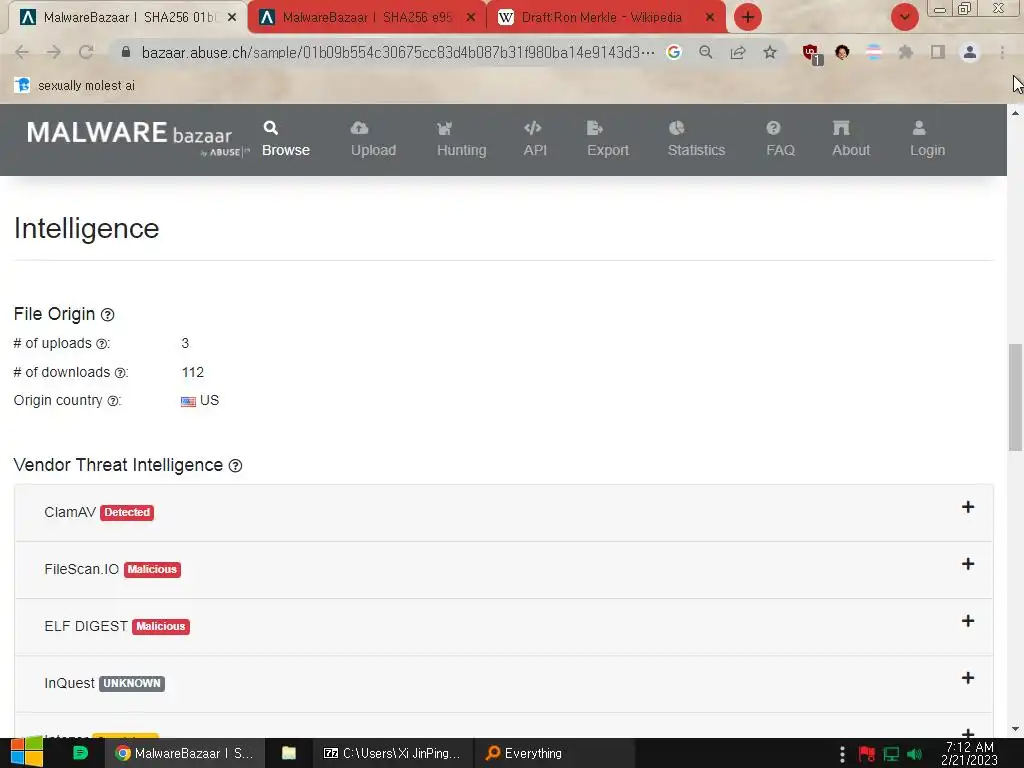This screenshot has height=768, width=1024.
Task: Open the Windows Start button
Action: (x=27, y=753)
